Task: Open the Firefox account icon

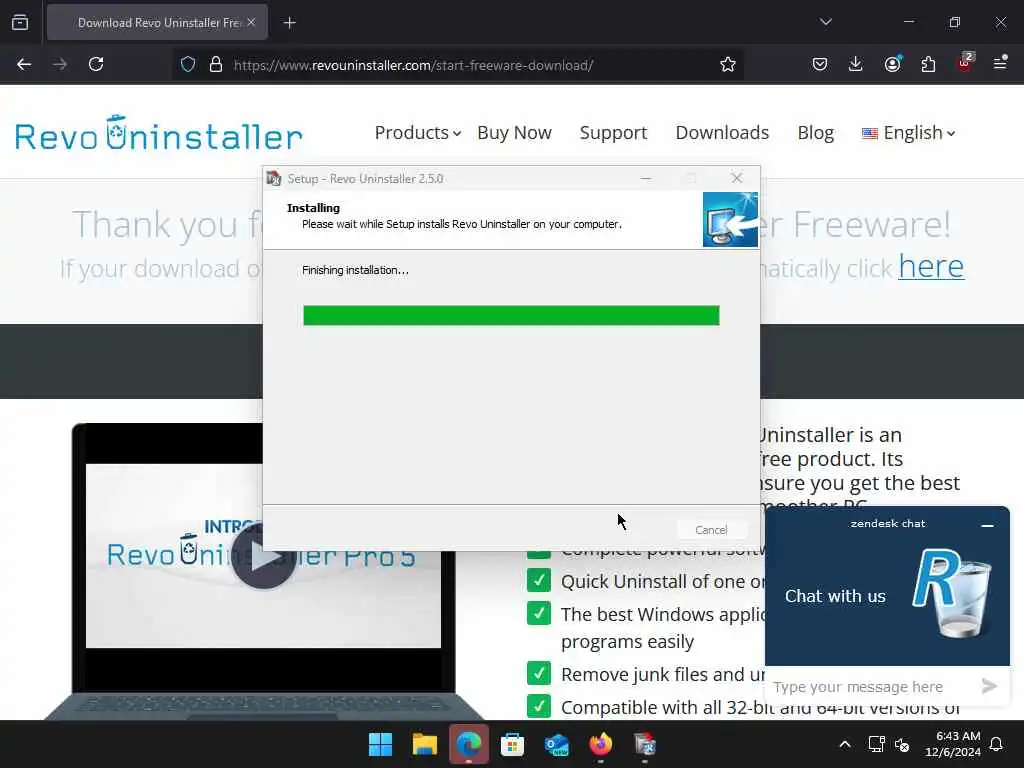Action: 893,63
